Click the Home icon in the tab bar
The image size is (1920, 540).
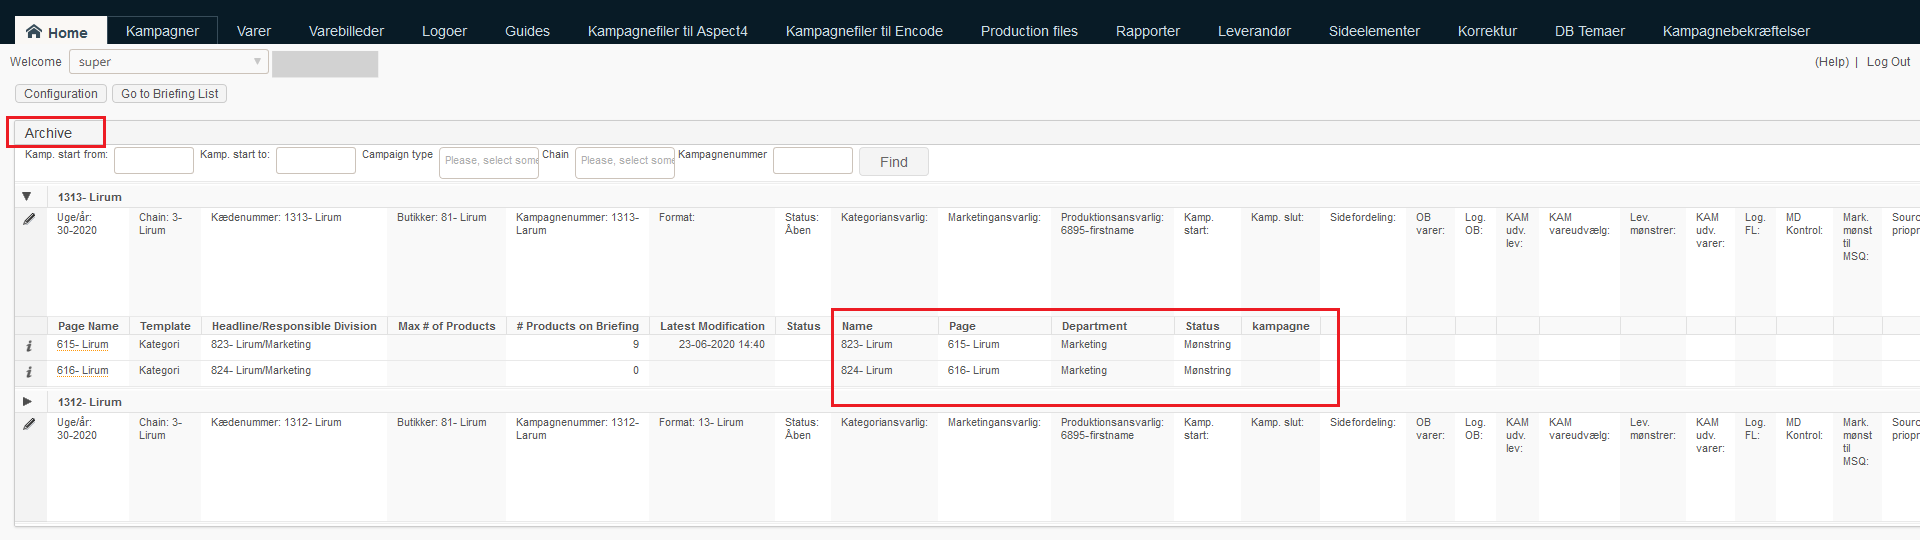(34, 31)
